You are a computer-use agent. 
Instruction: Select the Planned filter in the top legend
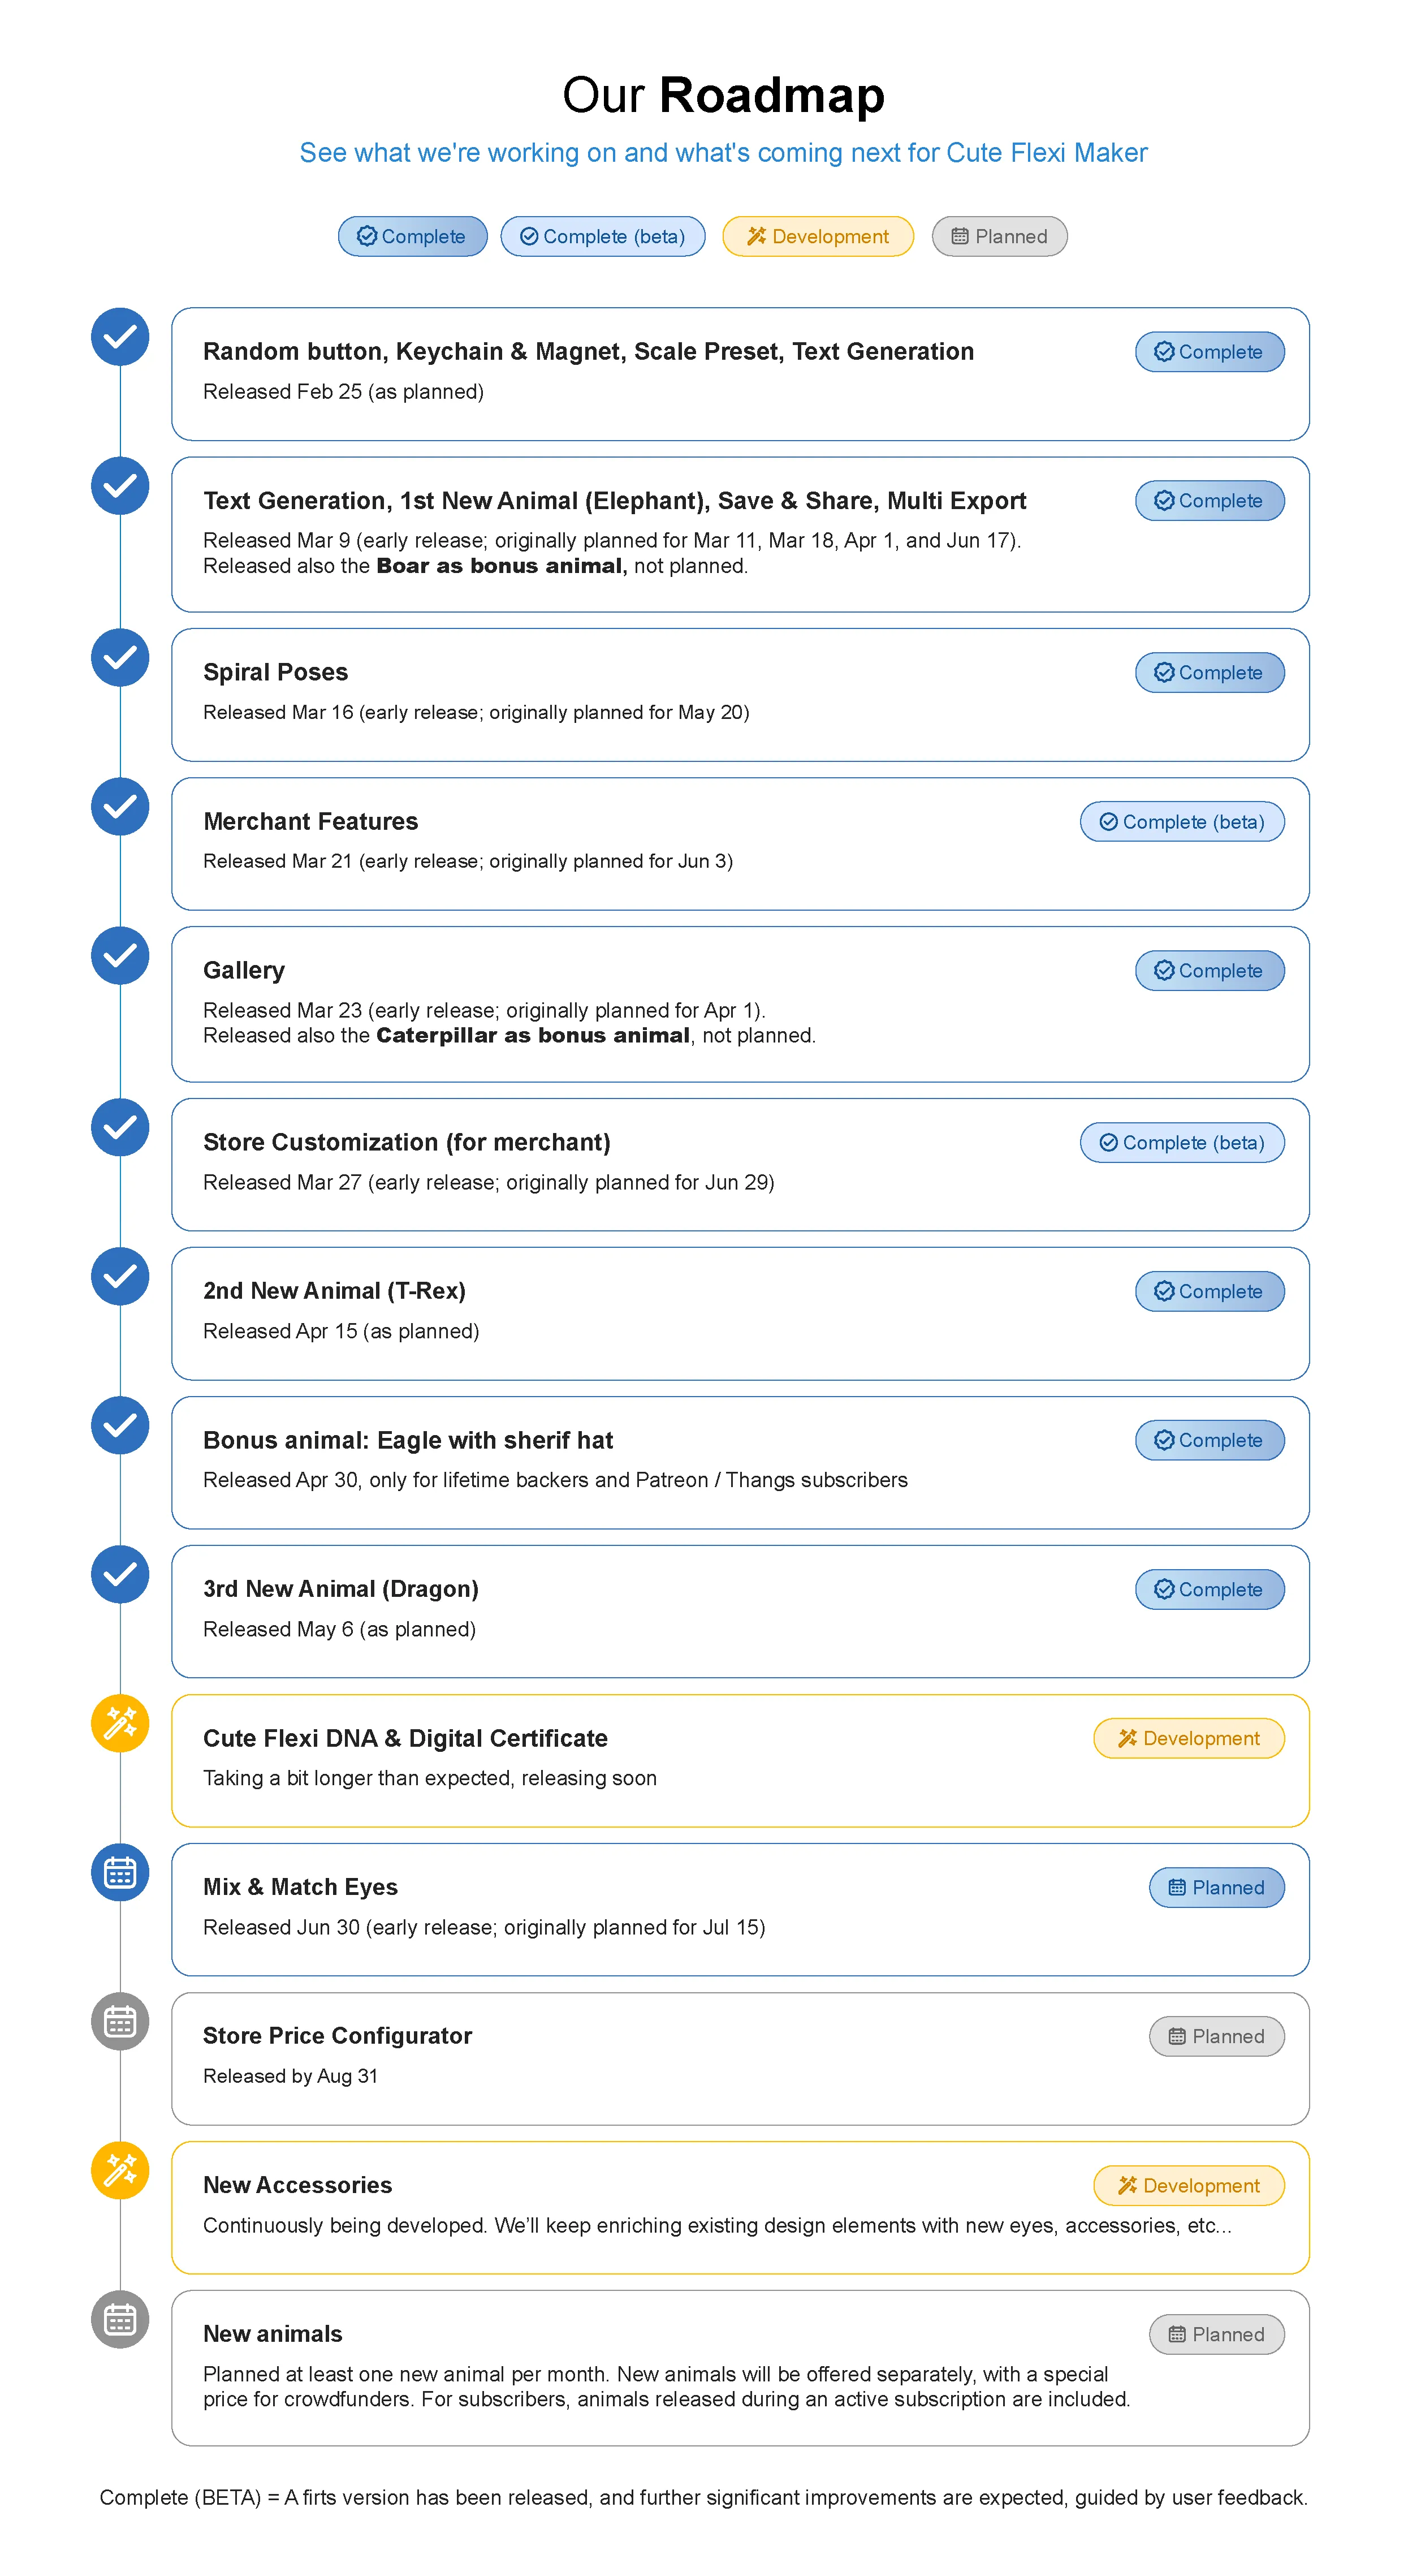click(999, 237)
